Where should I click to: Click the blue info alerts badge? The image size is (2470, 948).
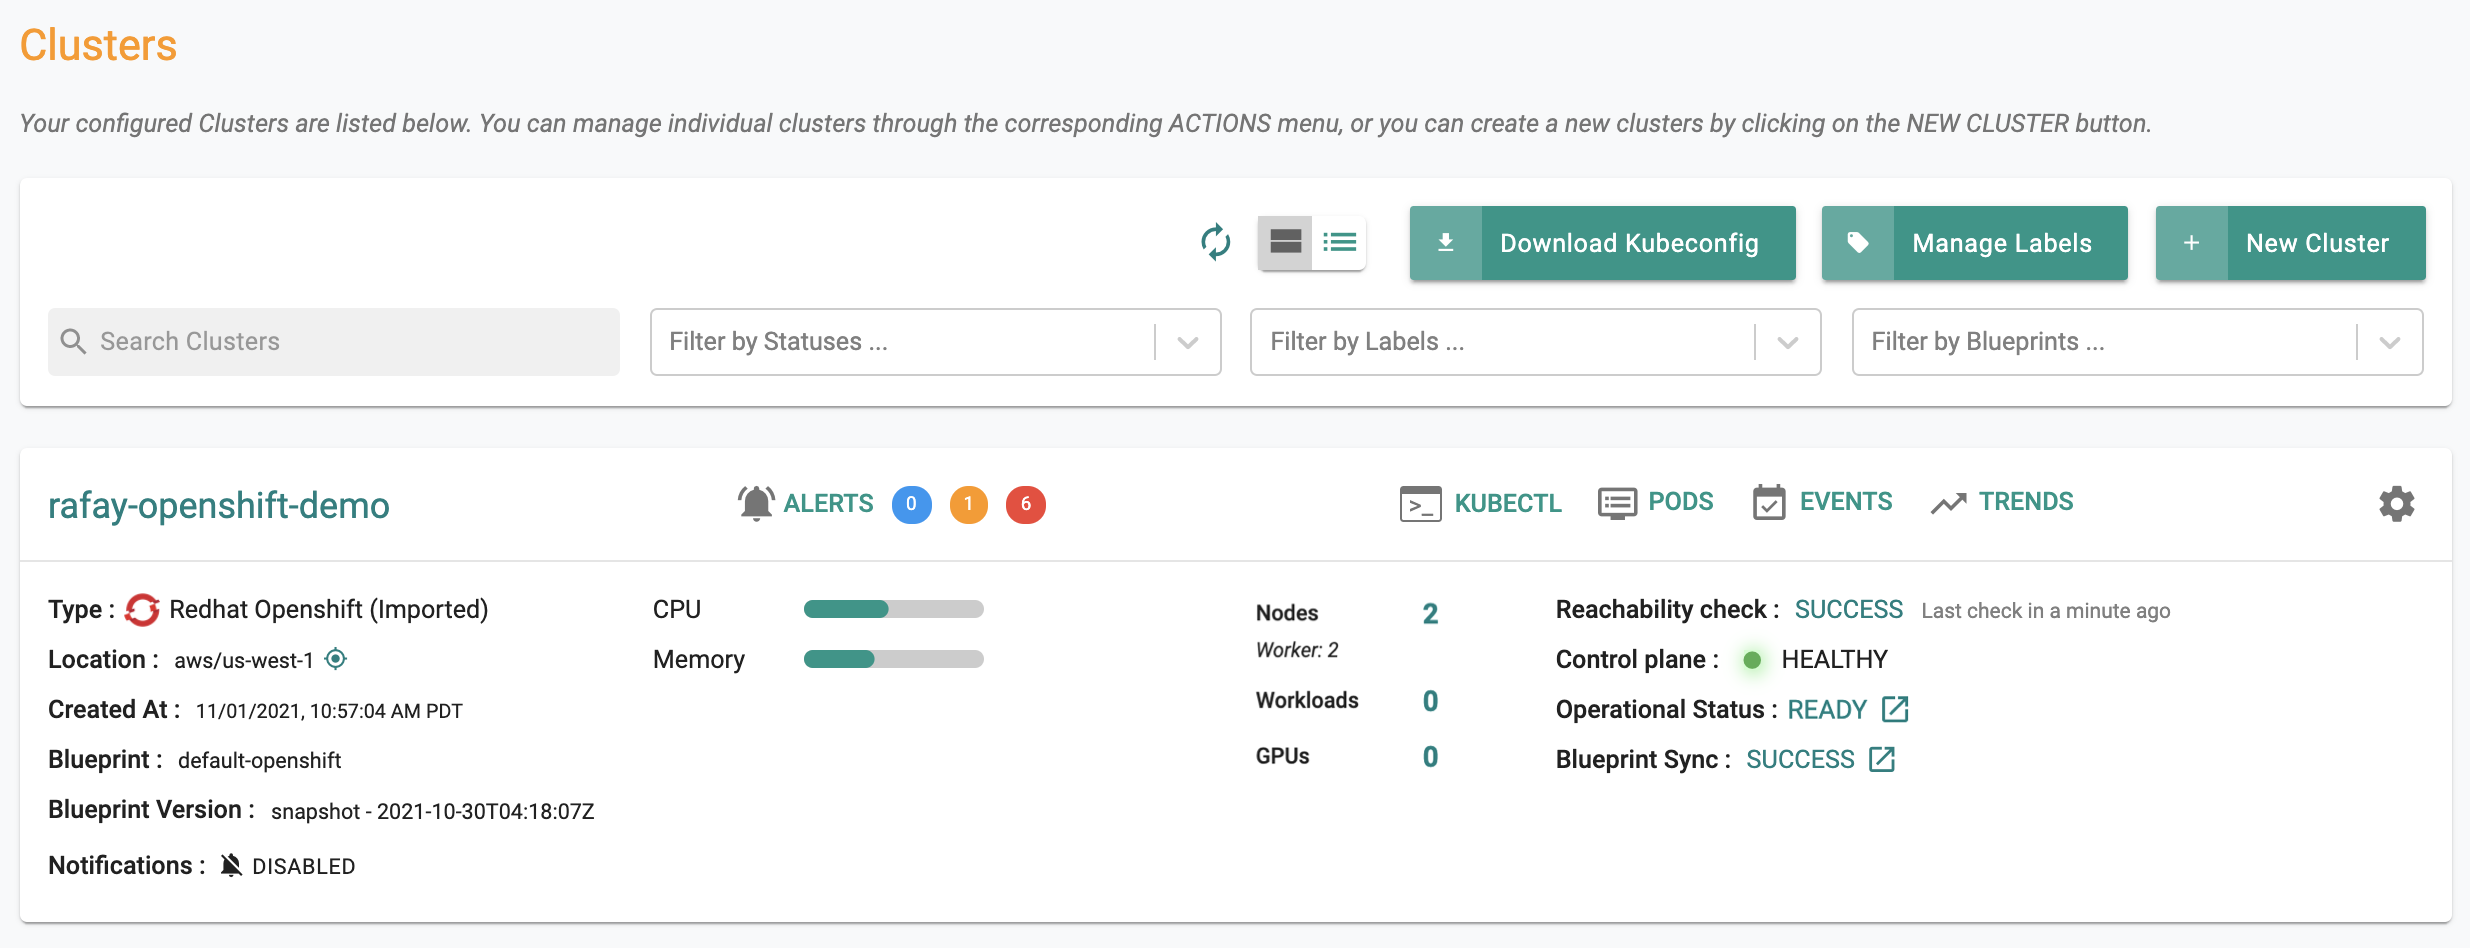(x=911, y=504)
